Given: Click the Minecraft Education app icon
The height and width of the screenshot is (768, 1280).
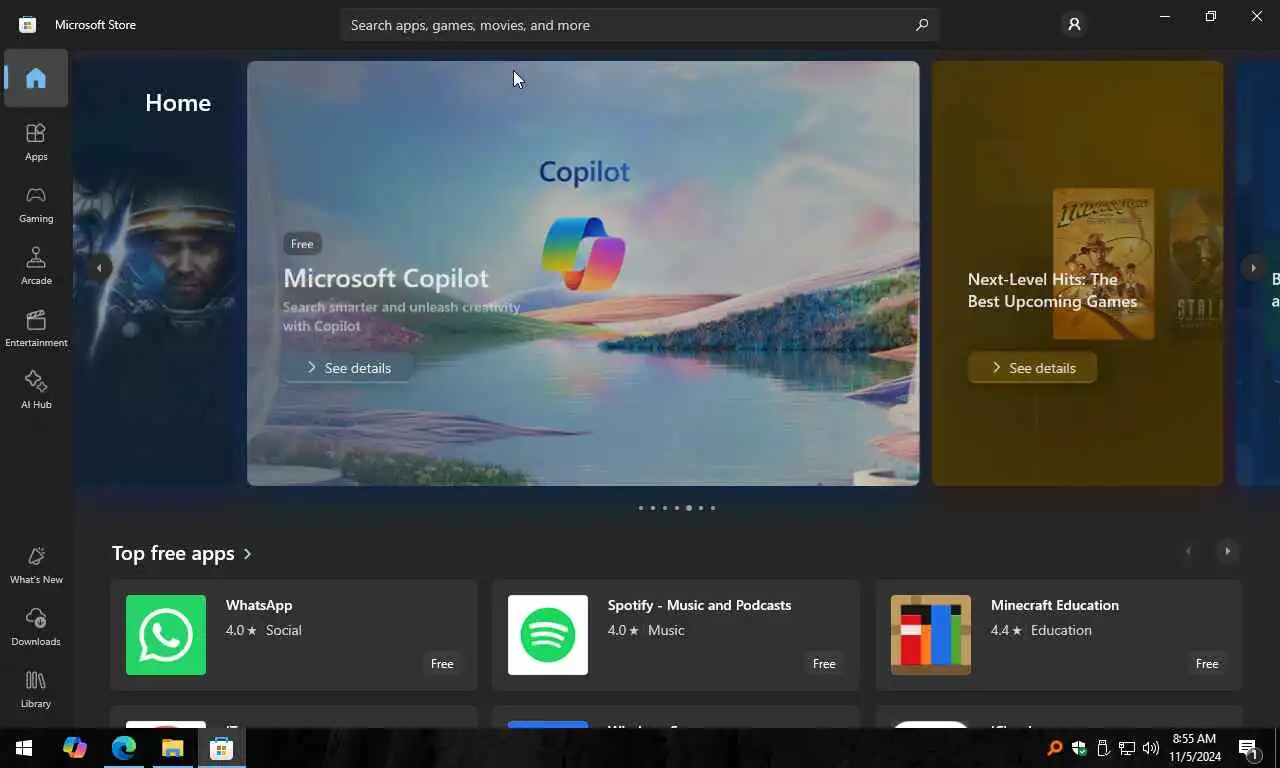Looking at the screenshot, I should 931,635.
